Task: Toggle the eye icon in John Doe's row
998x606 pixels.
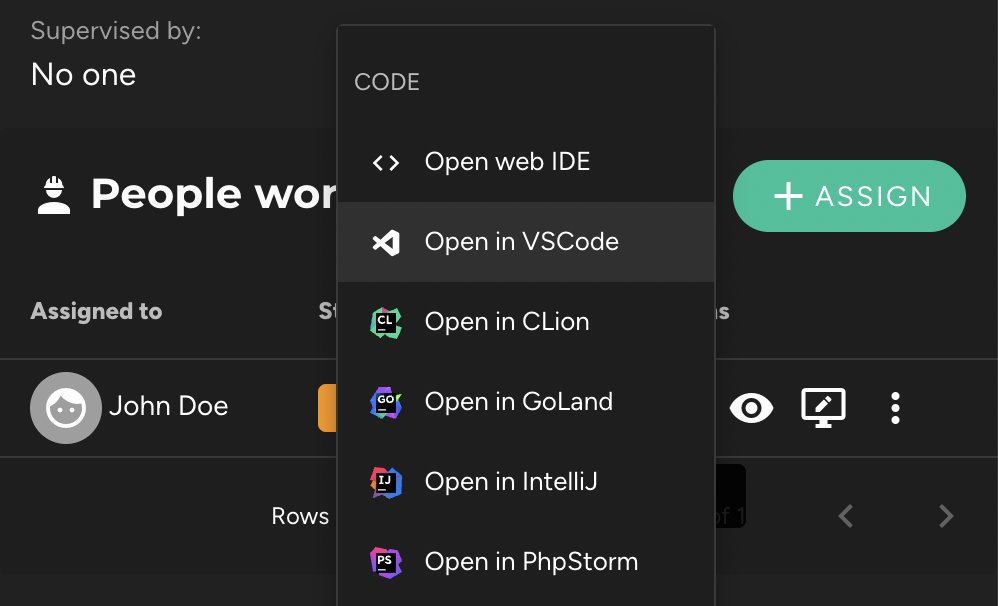Action: 751,407
